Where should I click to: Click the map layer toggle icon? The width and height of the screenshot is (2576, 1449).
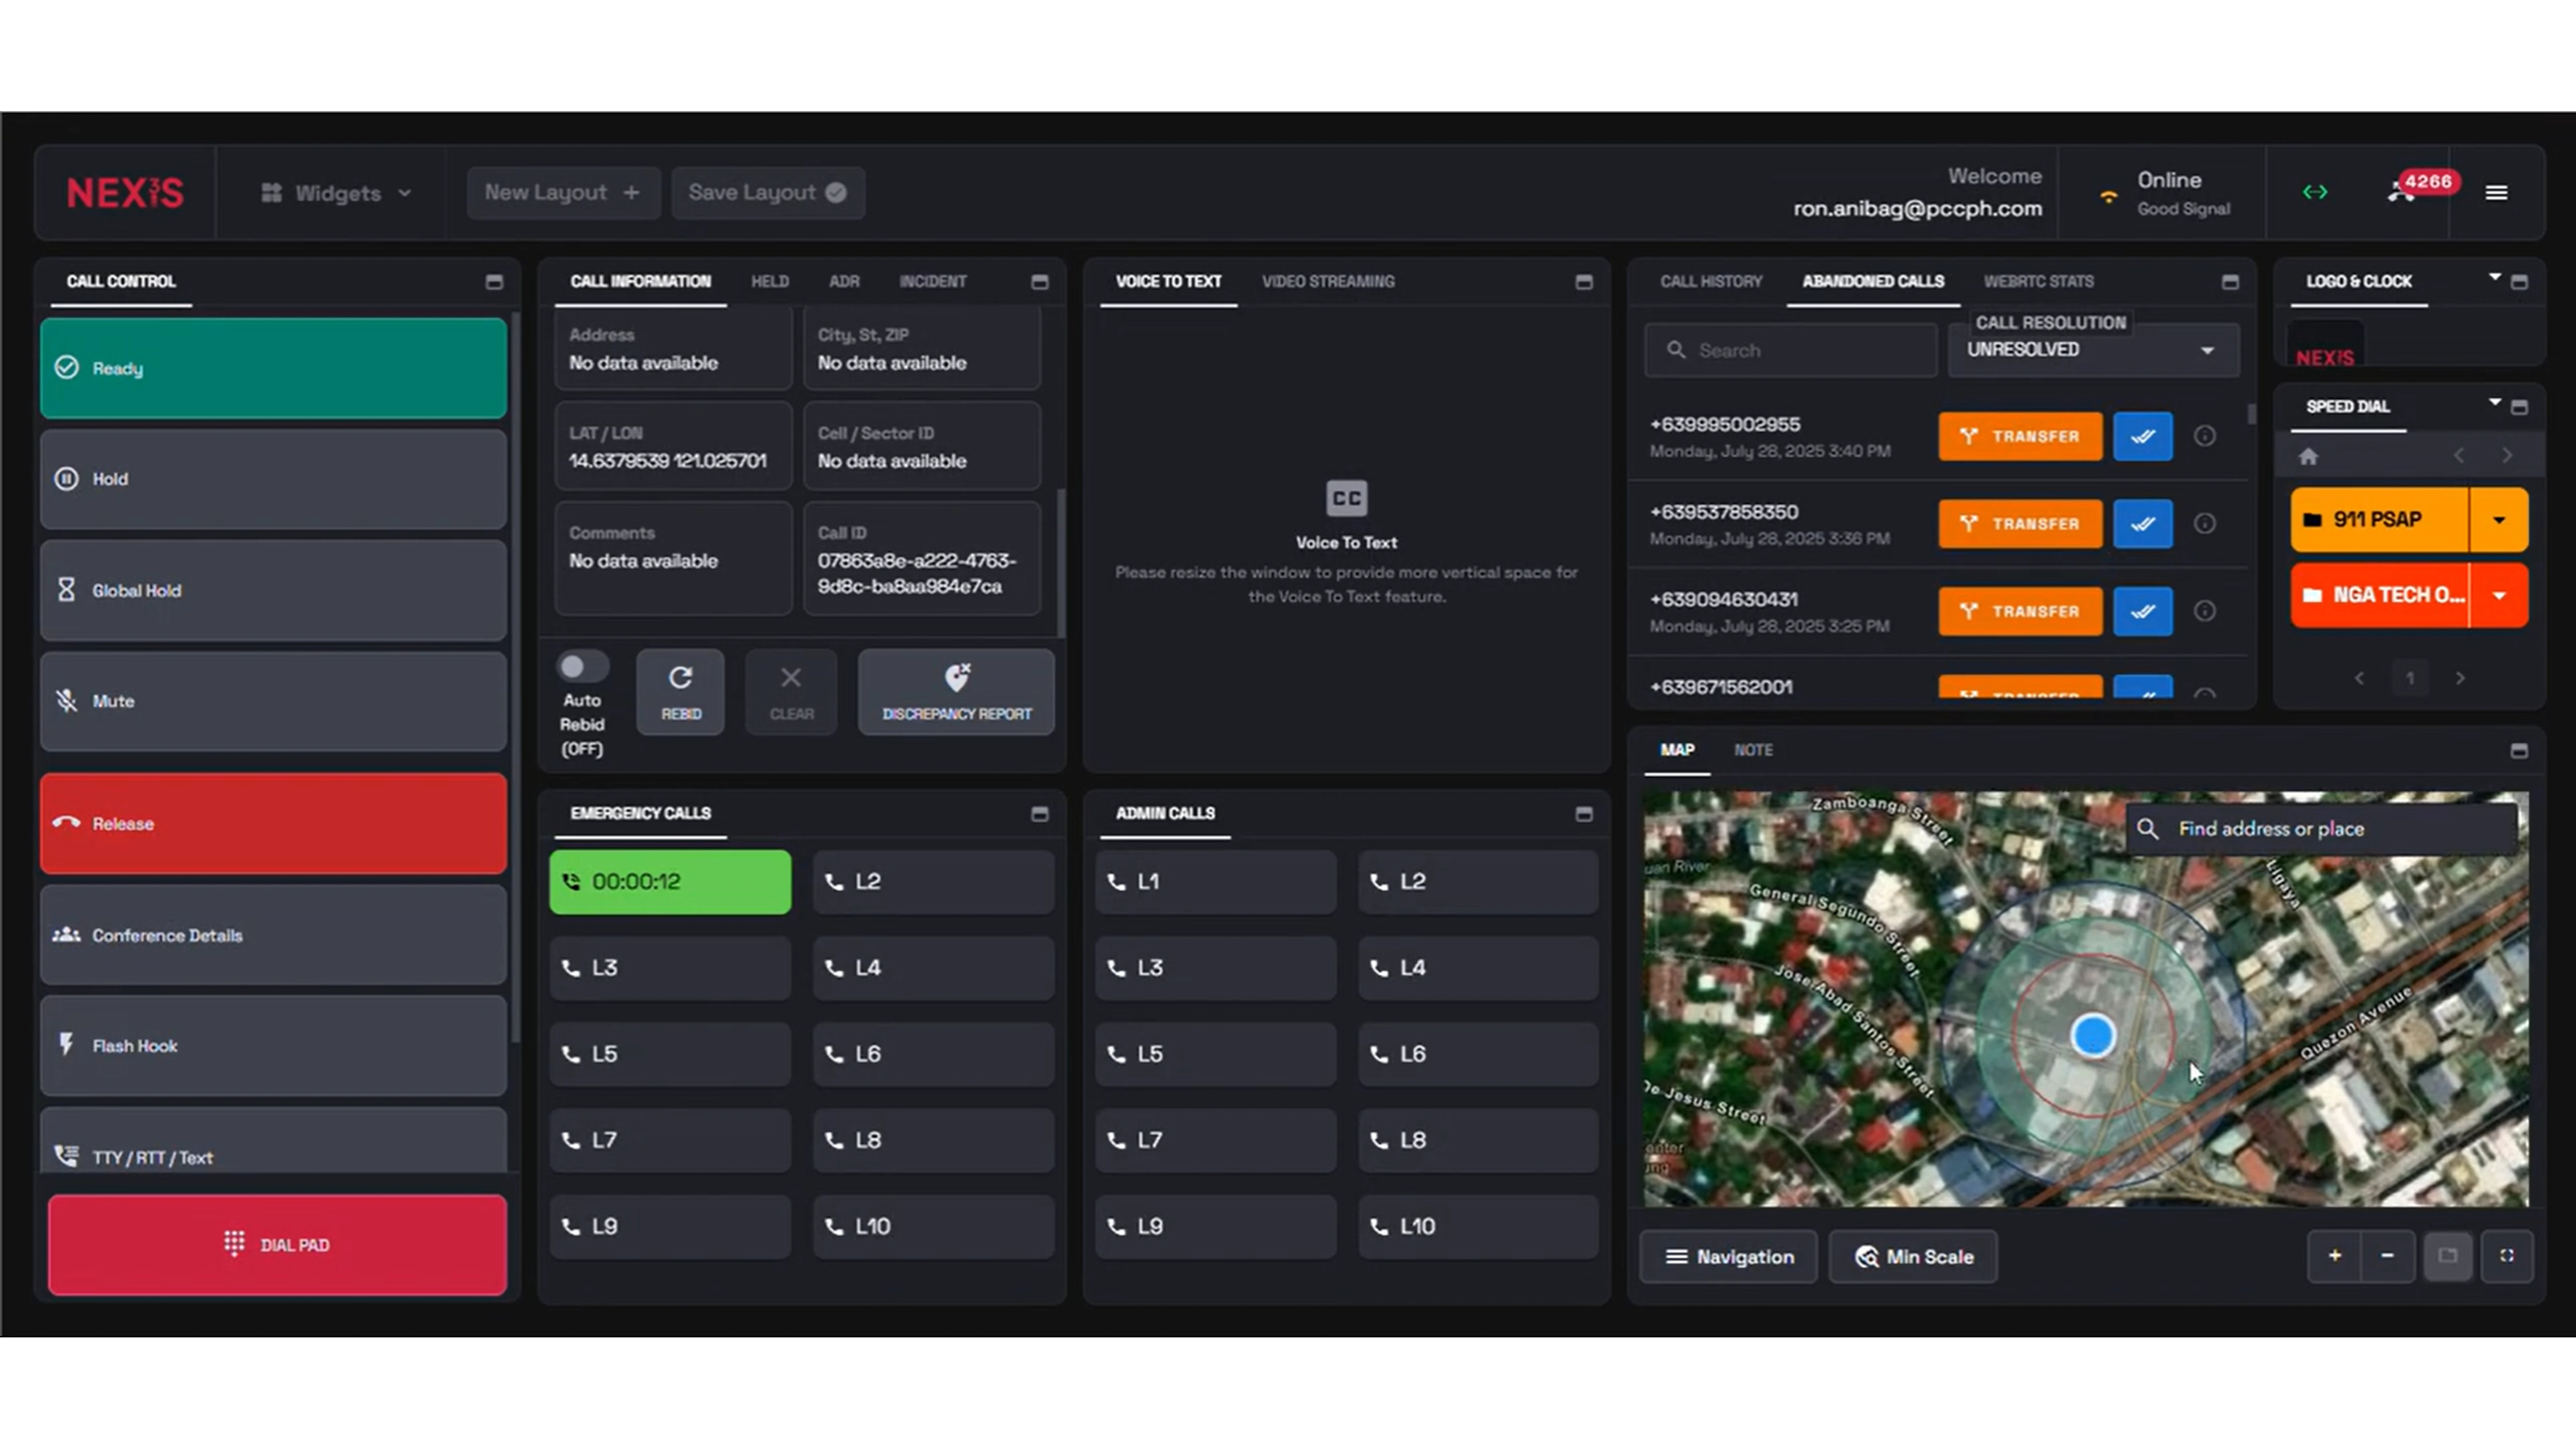pos(2447,1255)
